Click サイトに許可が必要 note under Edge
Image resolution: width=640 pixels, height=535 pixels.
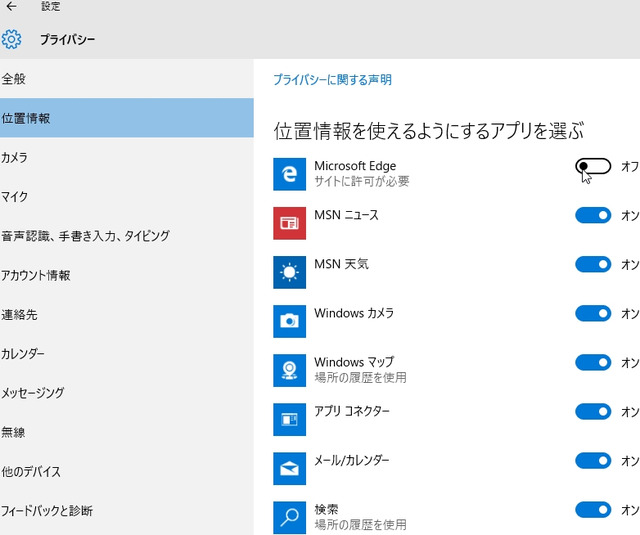click(362, 181)
